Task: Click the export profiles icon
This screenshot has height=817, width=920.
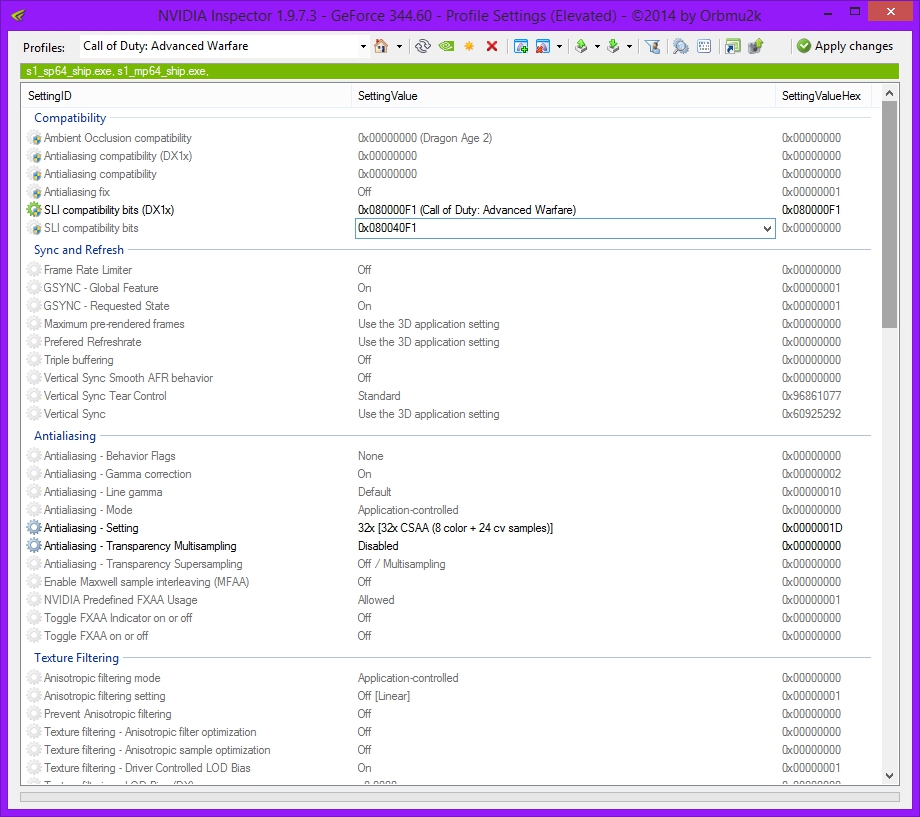Action: (x=581, y=46)
